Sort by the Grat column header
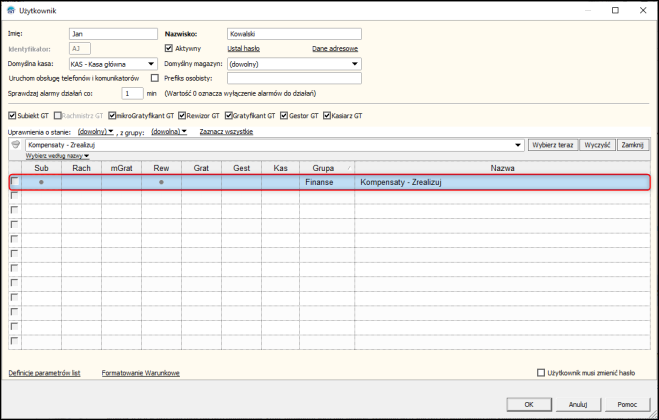Screen dimensions: 659x420 [x=201, y=168]
